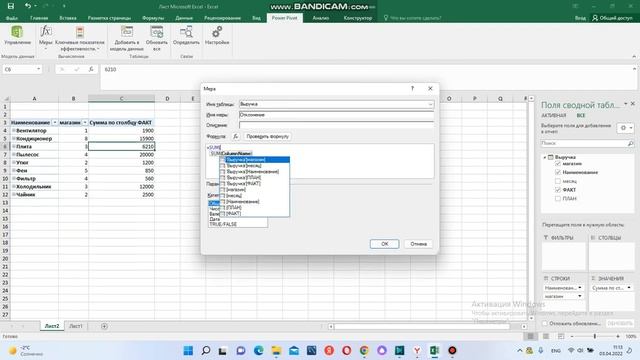Open Ключевые показатели эффективности menu
The height and width of the screenshot is (360, 640).
[x=80, y=38]
